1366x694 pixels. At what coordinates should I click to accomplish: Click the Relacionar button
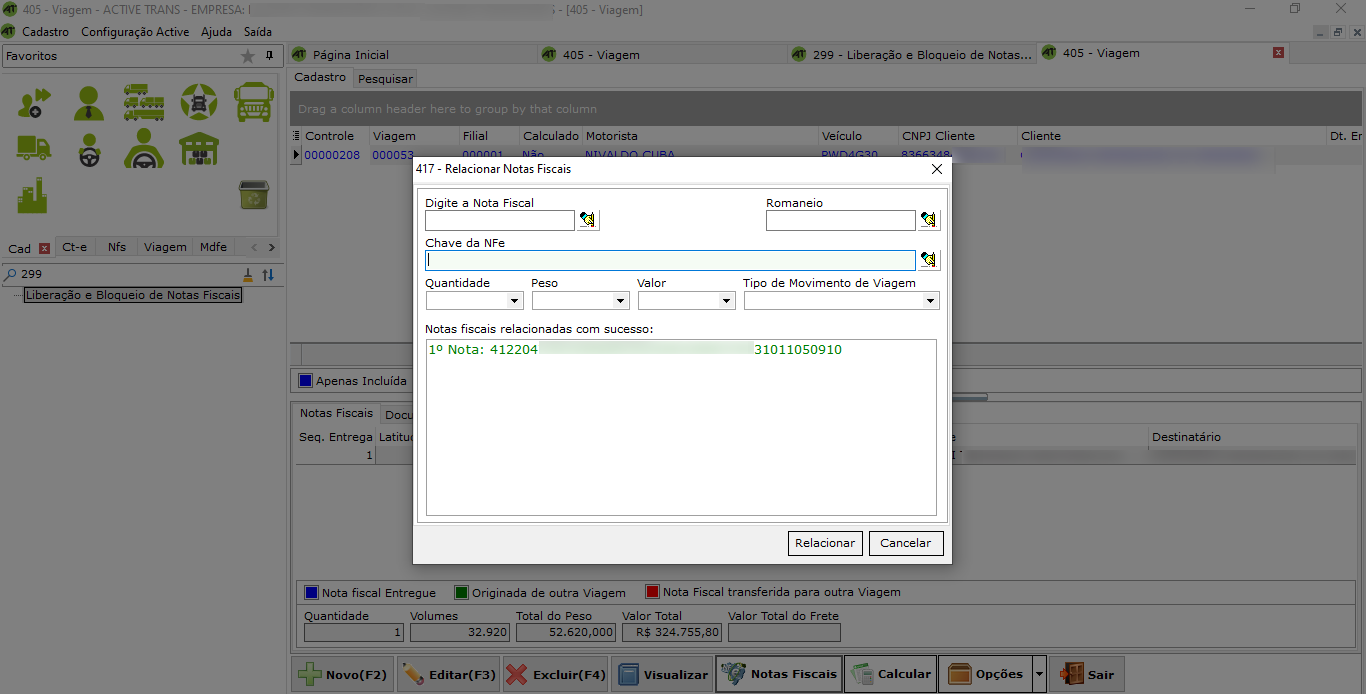[x=825, y=543]
